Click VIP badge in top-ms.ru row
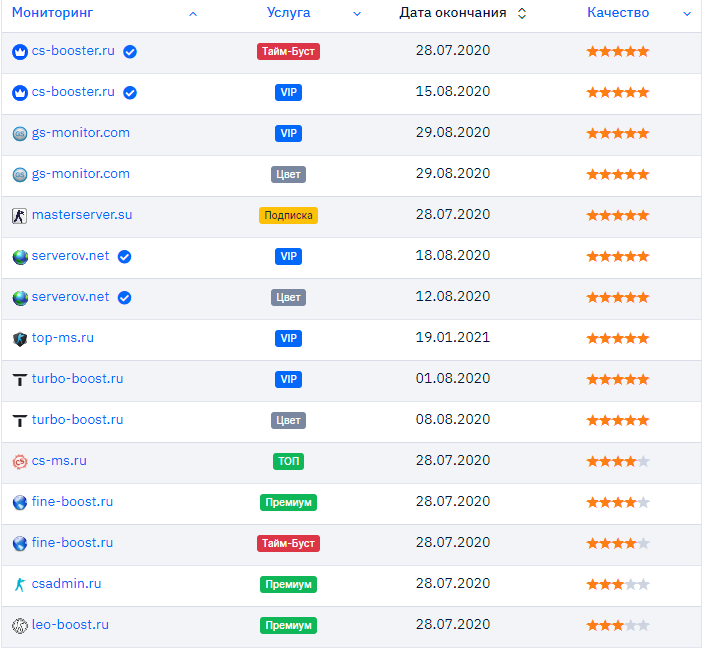This screenshot has height=648, width=702. (x=288, y=338)
